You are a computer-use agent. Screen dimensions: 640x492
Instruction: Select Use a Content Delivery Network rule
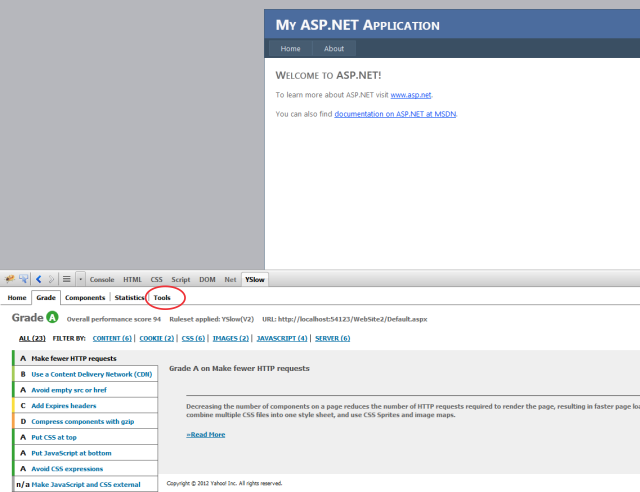click(85, 374)
